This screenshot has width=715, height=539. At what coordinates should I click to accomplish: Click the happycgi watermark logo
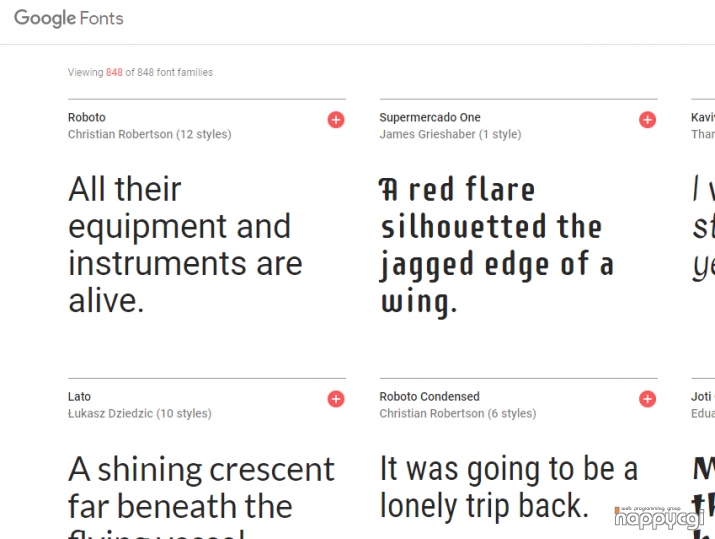click(659, 518)
